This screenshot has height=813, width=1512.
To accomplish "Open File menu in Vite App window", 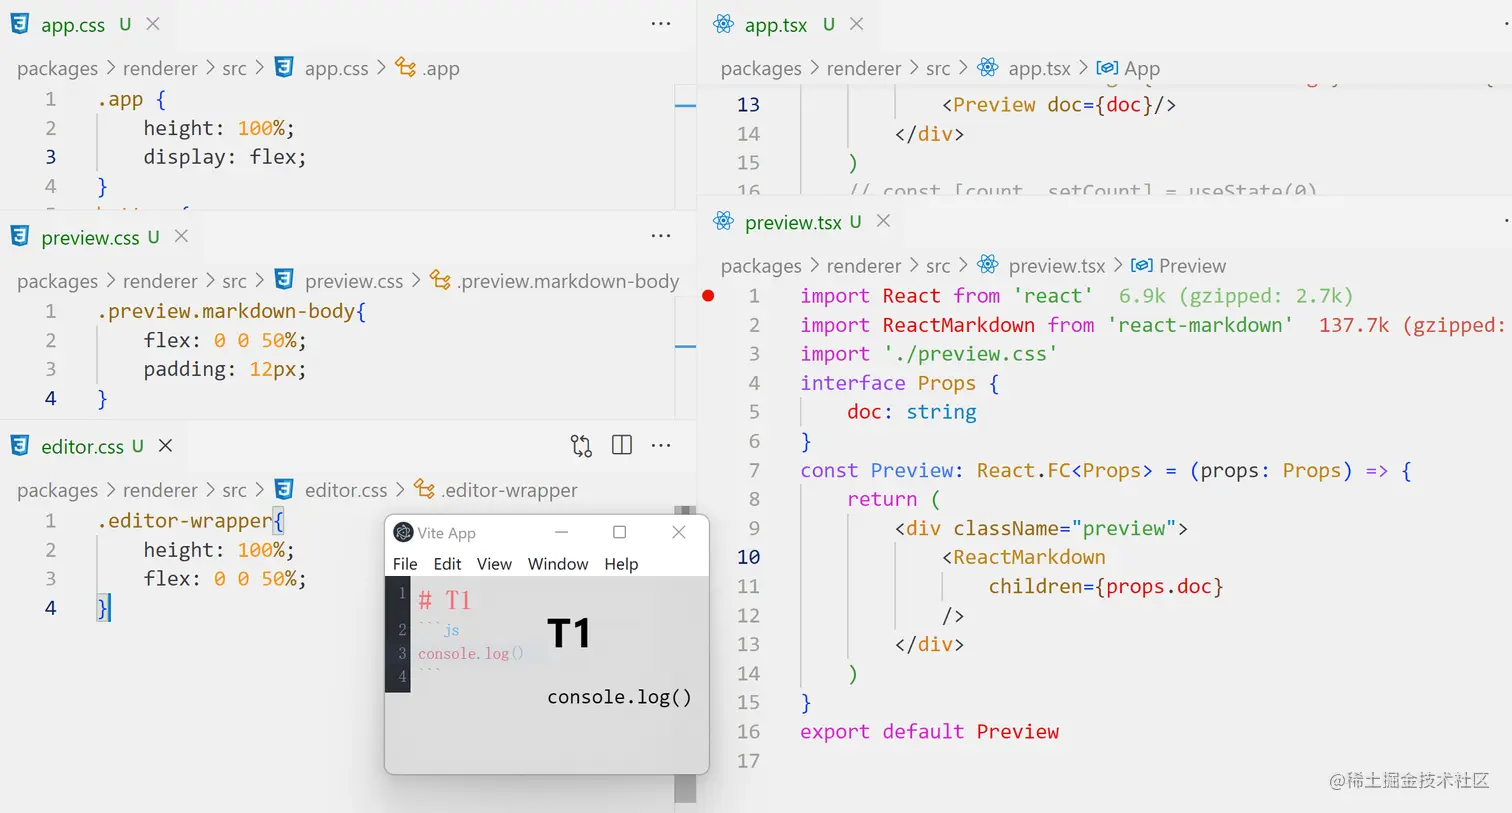I will [x=405, y=564].
